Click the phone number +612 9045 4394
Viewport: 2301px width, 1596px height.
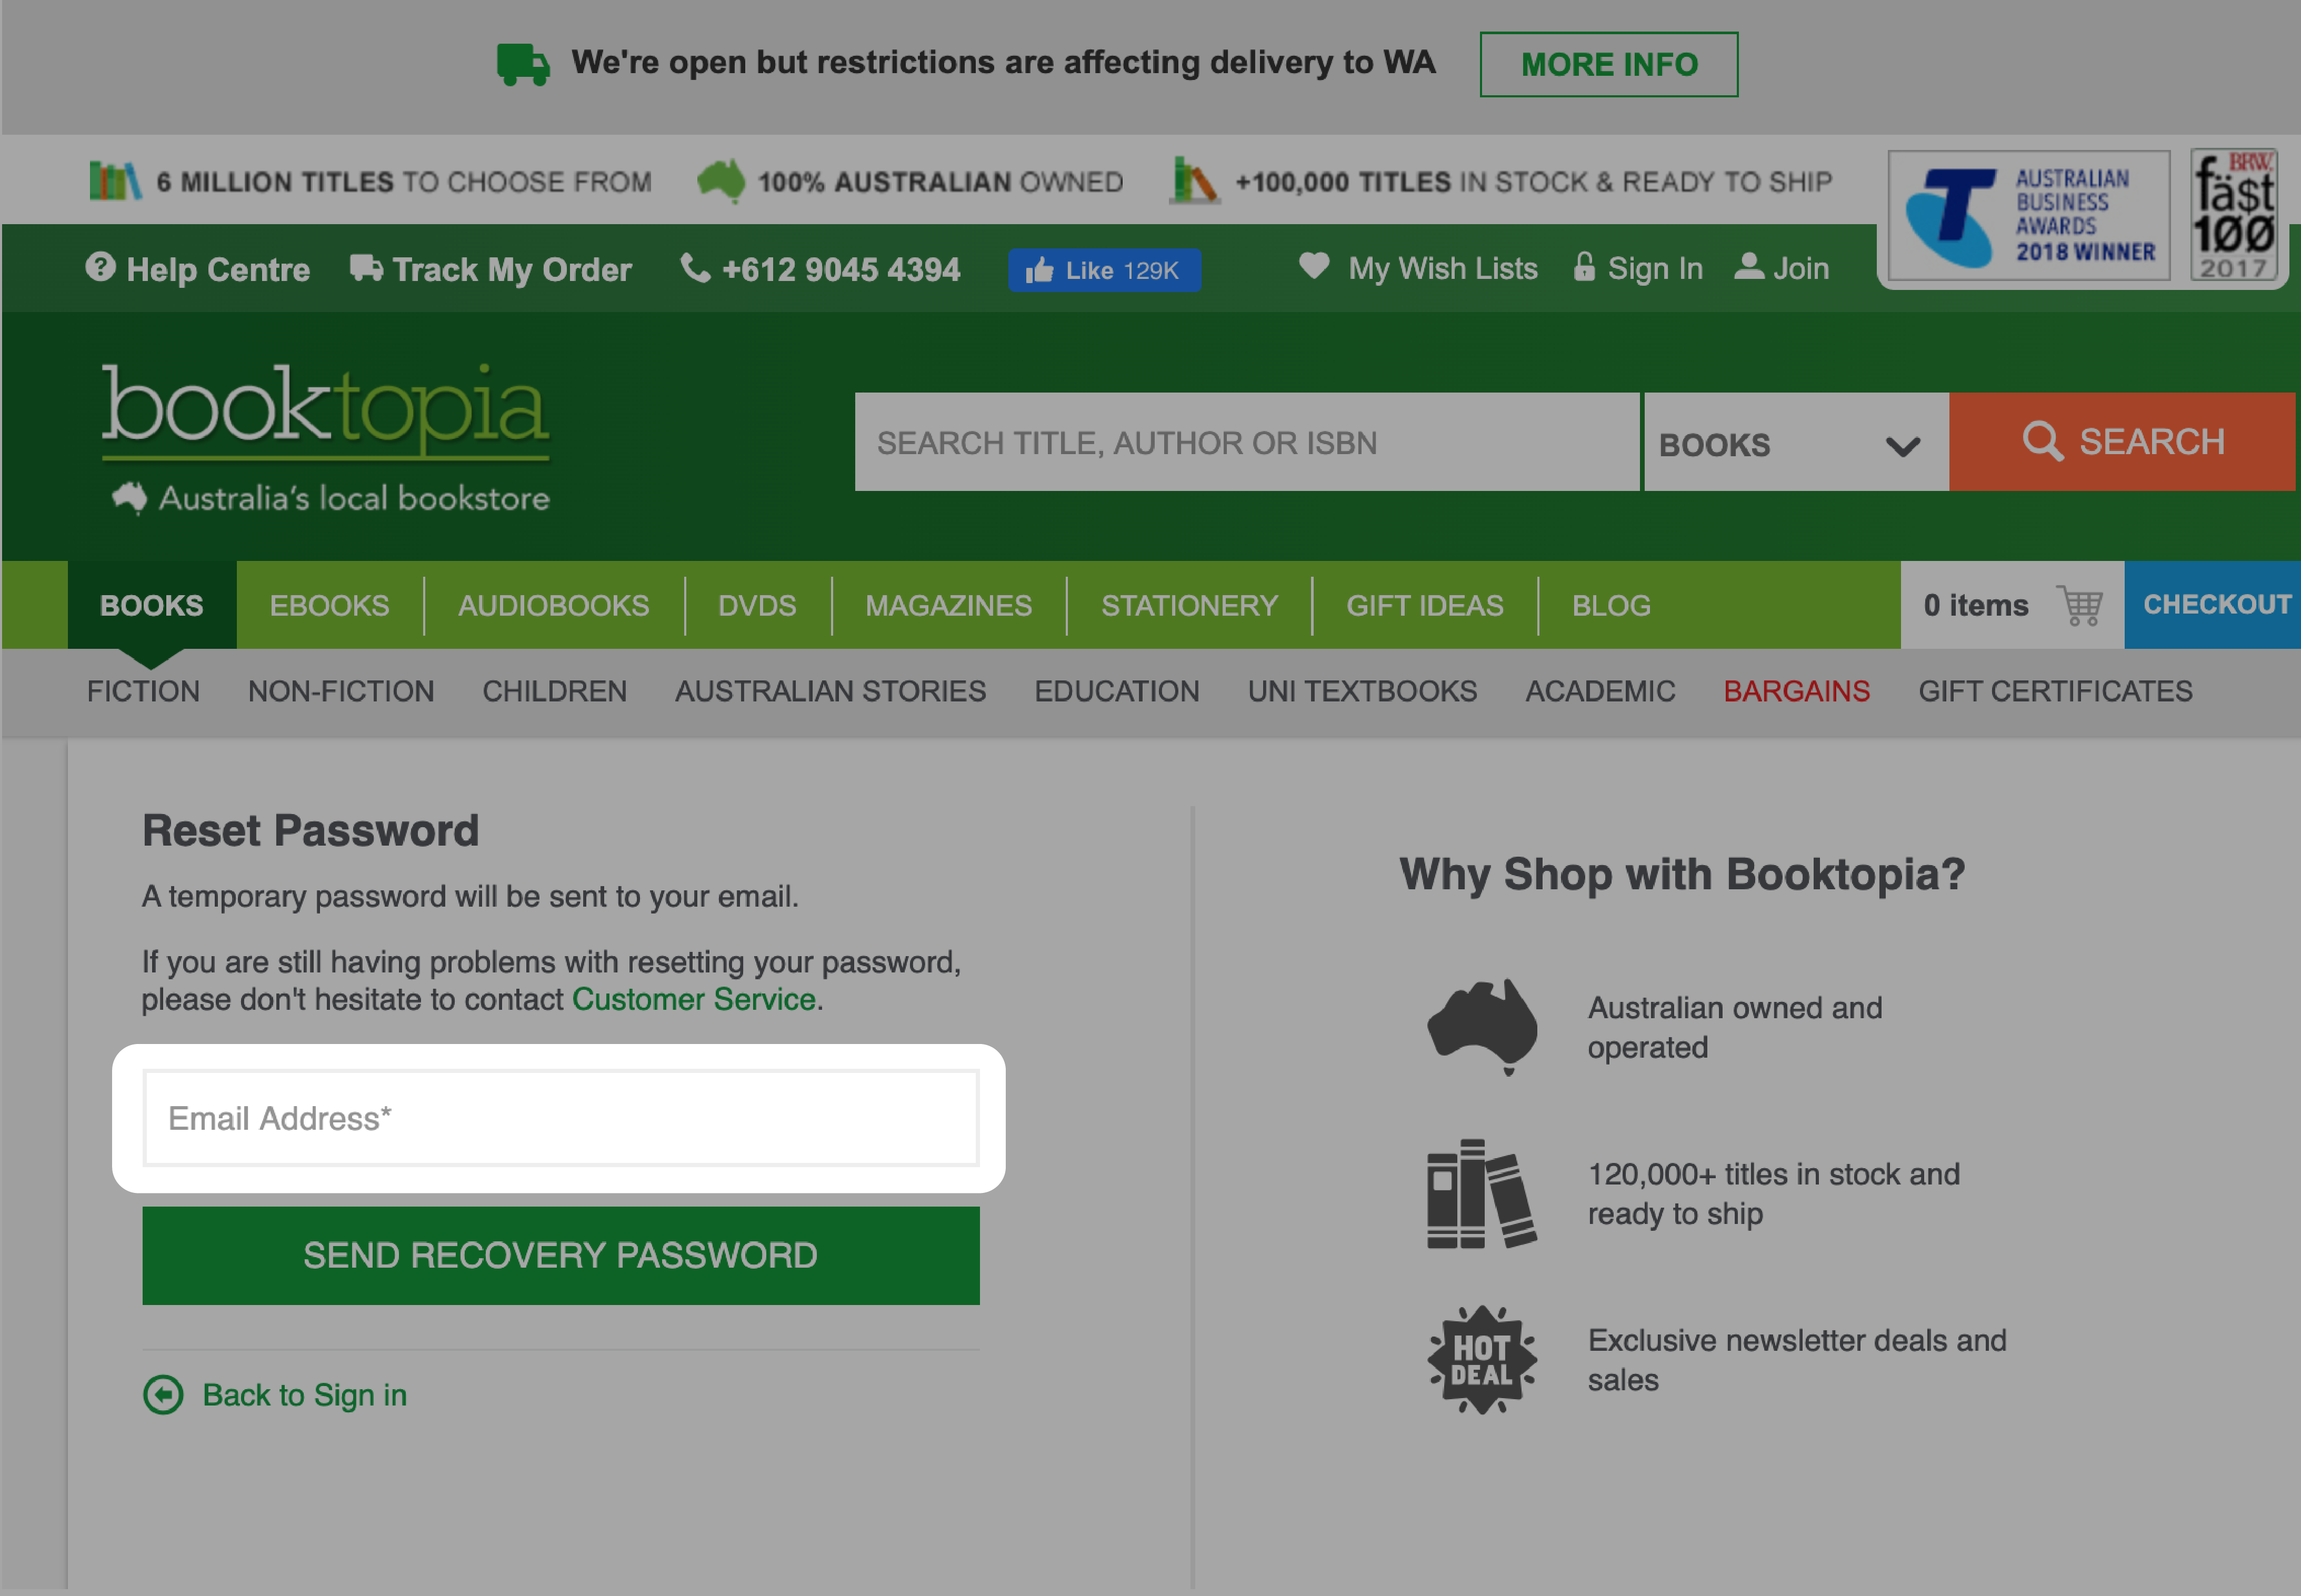pos(841,269)
